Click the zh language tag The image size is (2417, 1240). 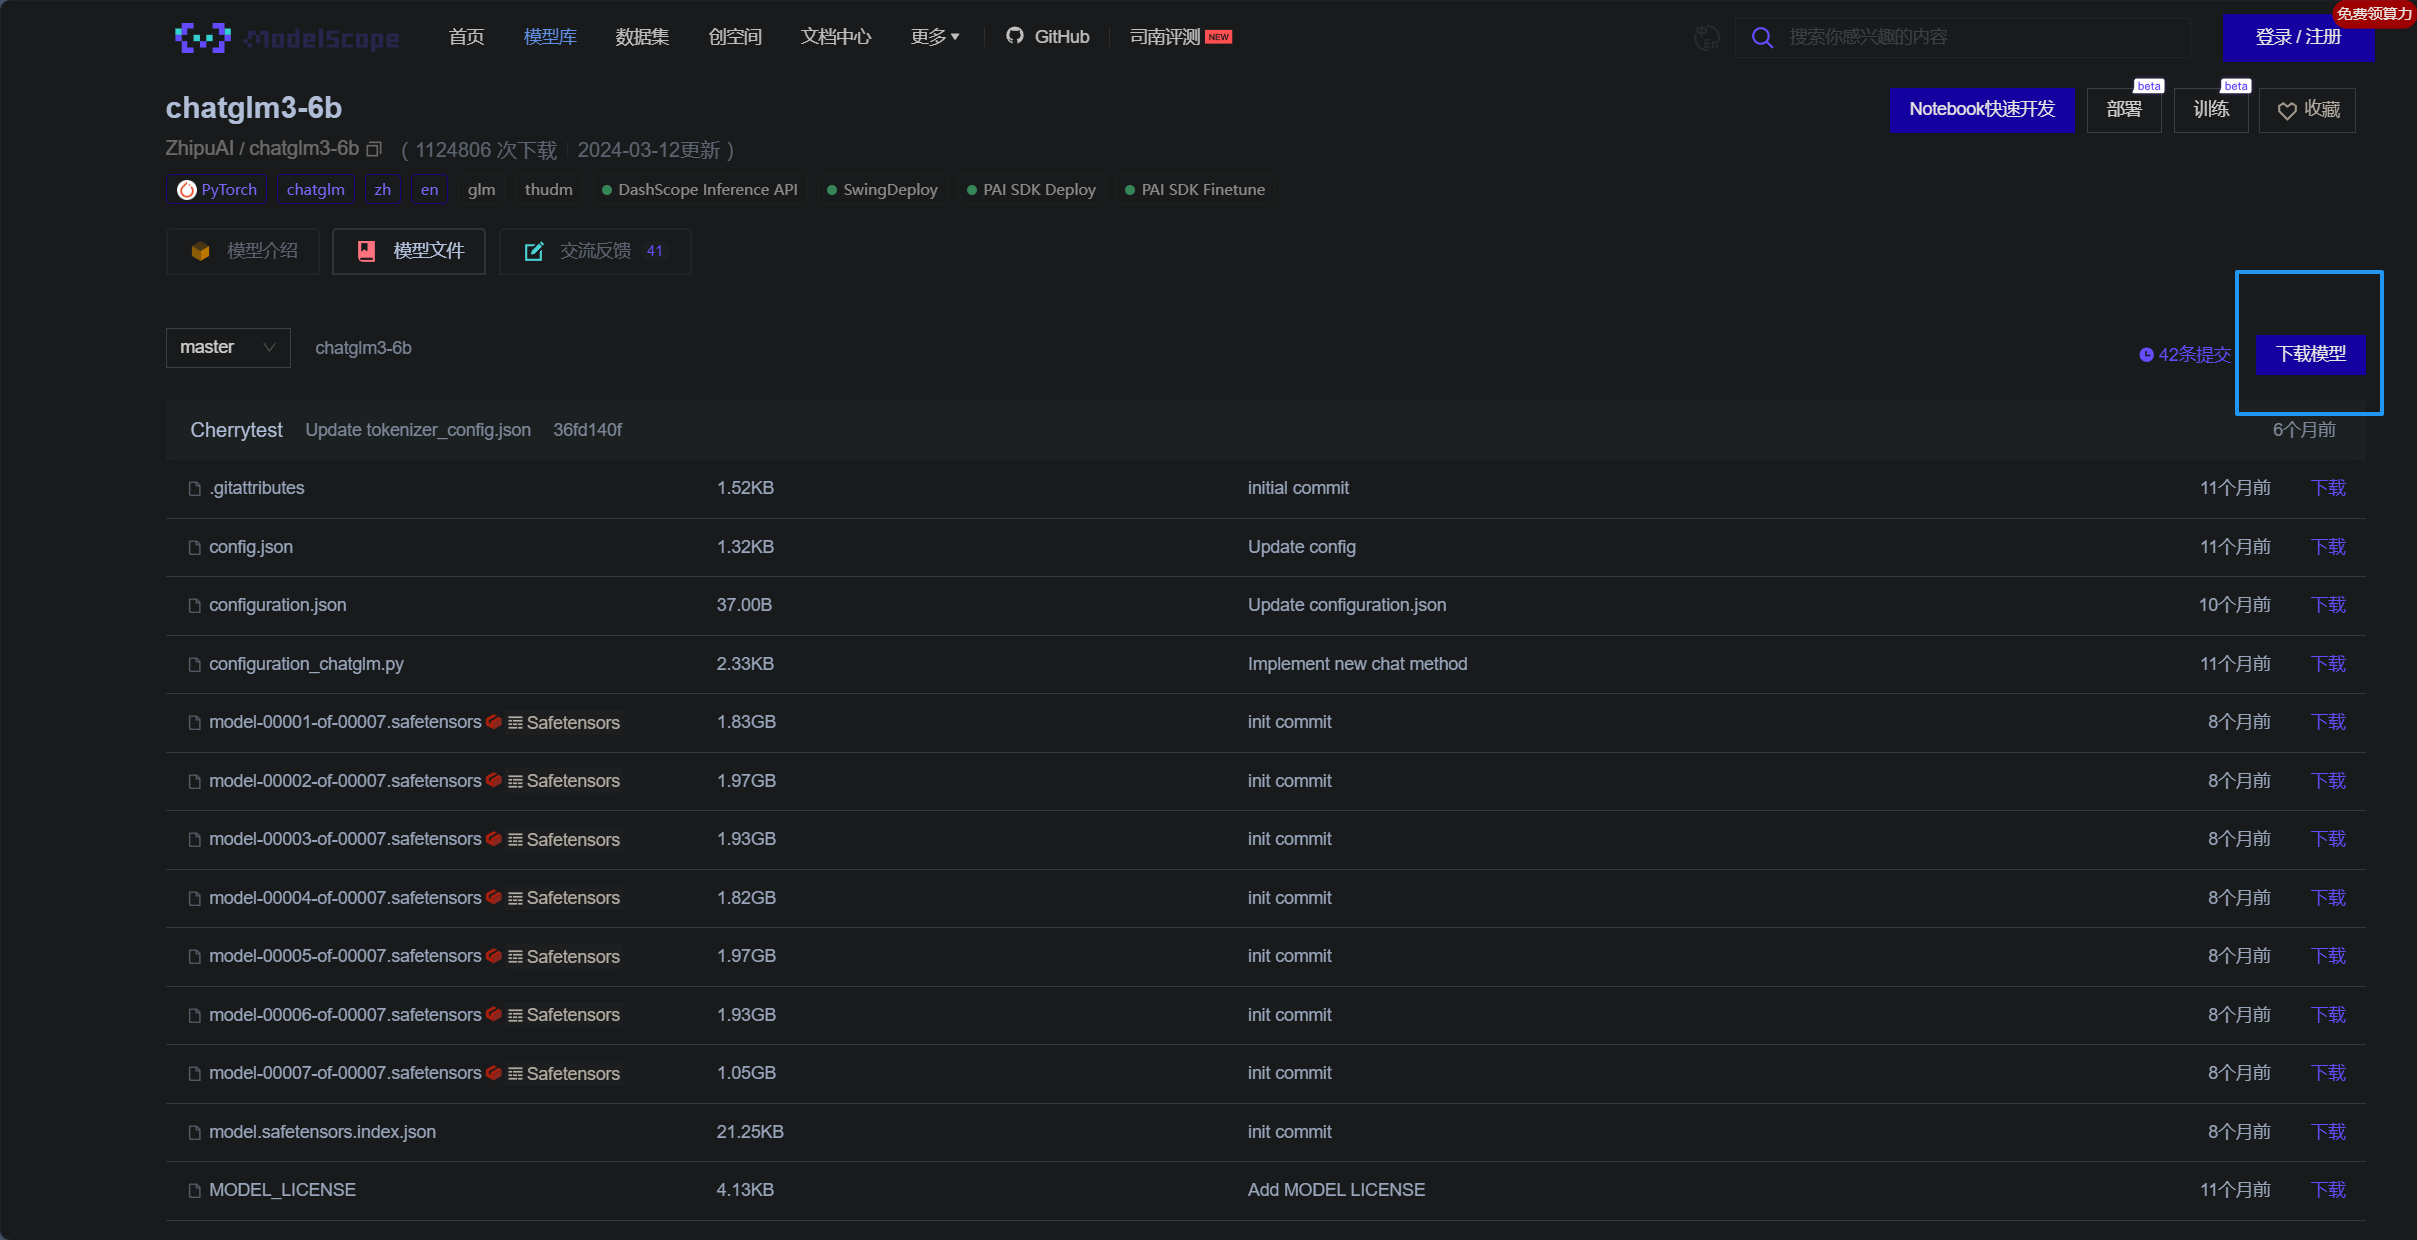pos(383,189)
